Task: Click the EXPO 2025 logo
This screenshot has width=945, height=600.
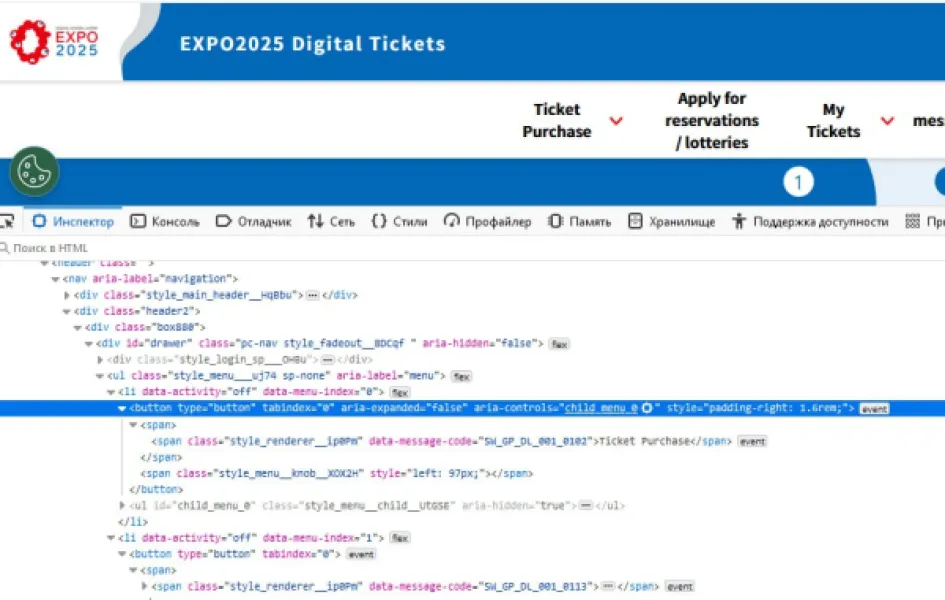Action: 54,42
